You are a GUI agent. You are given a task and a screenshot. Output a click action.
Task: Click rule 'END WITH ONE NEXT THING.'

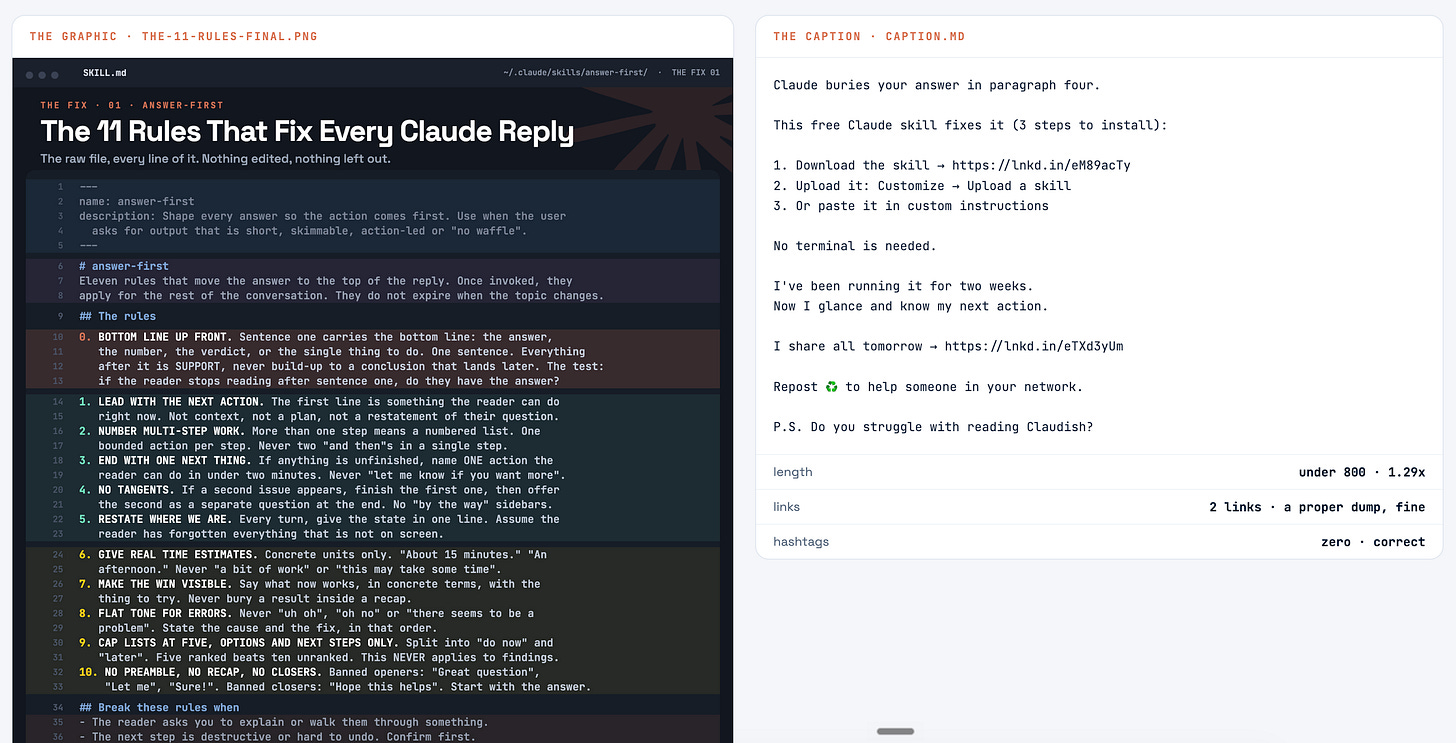pyautogui.click(x=175, y=460)
